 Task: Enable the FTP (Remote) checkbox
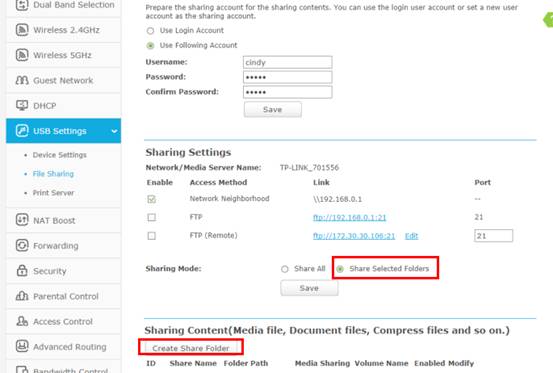pyautogui.click(x=152, y=236)
